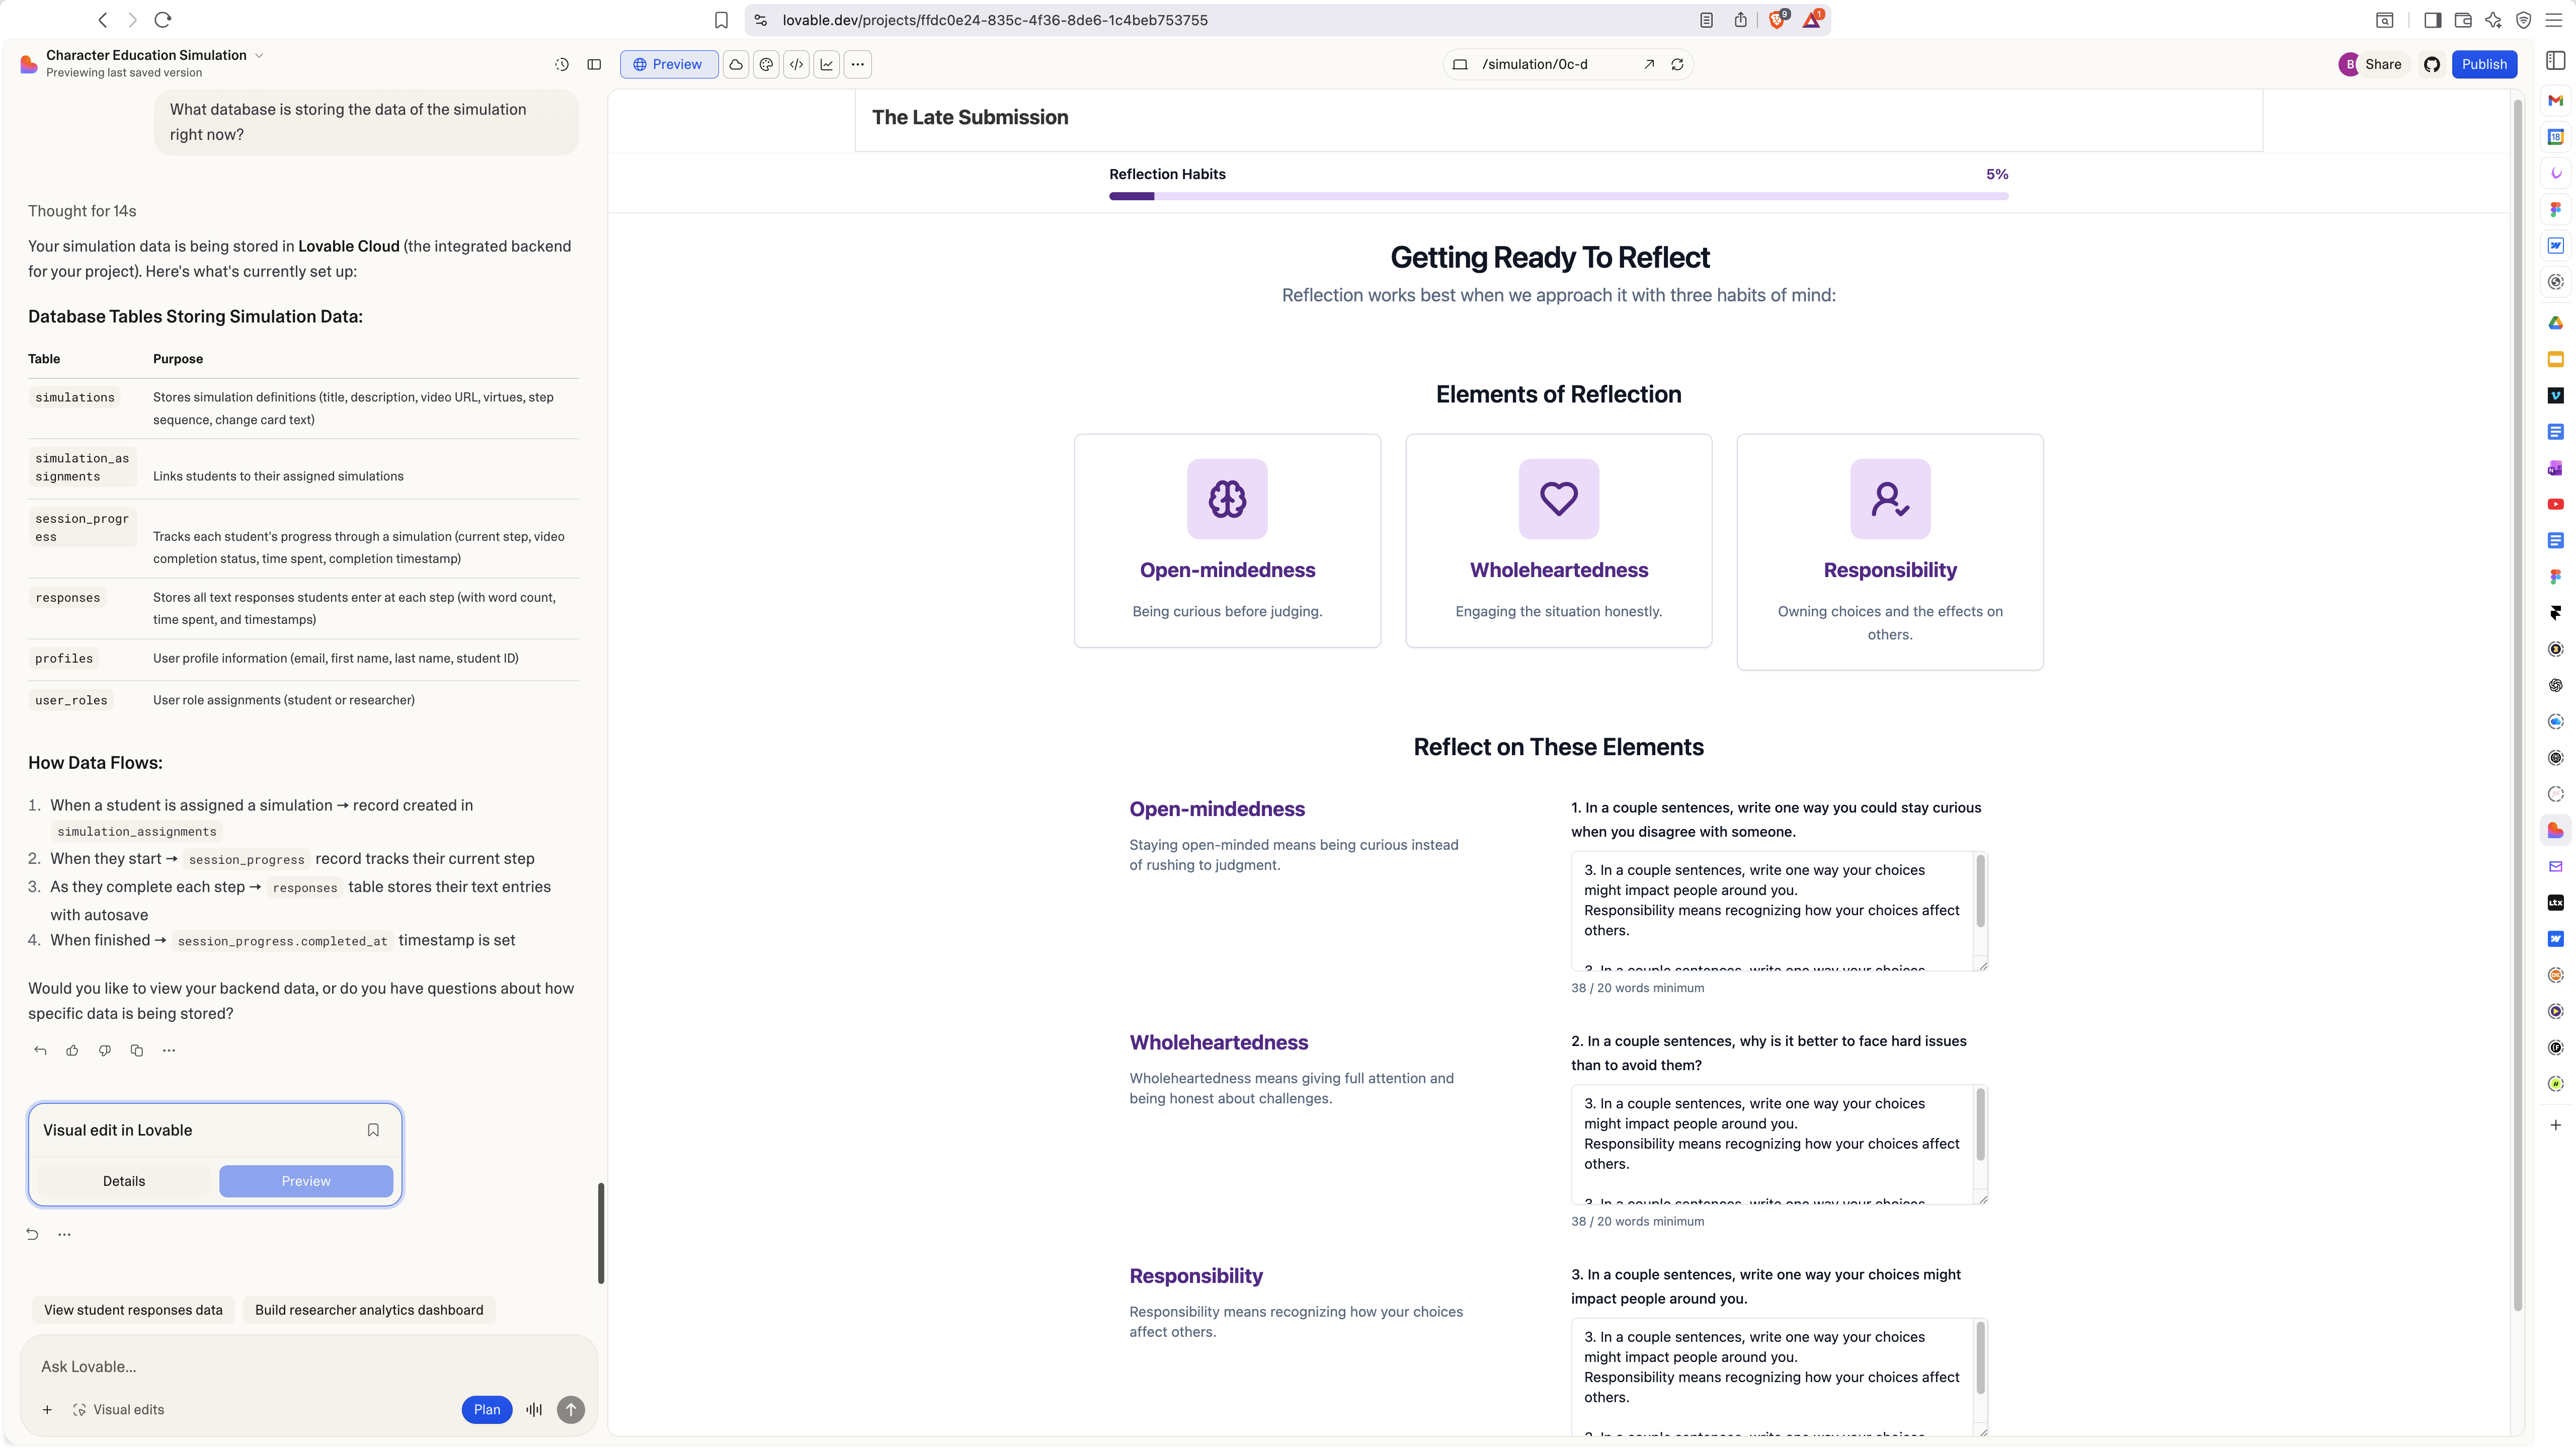The height and width of the screenshot is (1449, 2576).
Task: Open the analytics chart view
Action: tap(827, 64)
